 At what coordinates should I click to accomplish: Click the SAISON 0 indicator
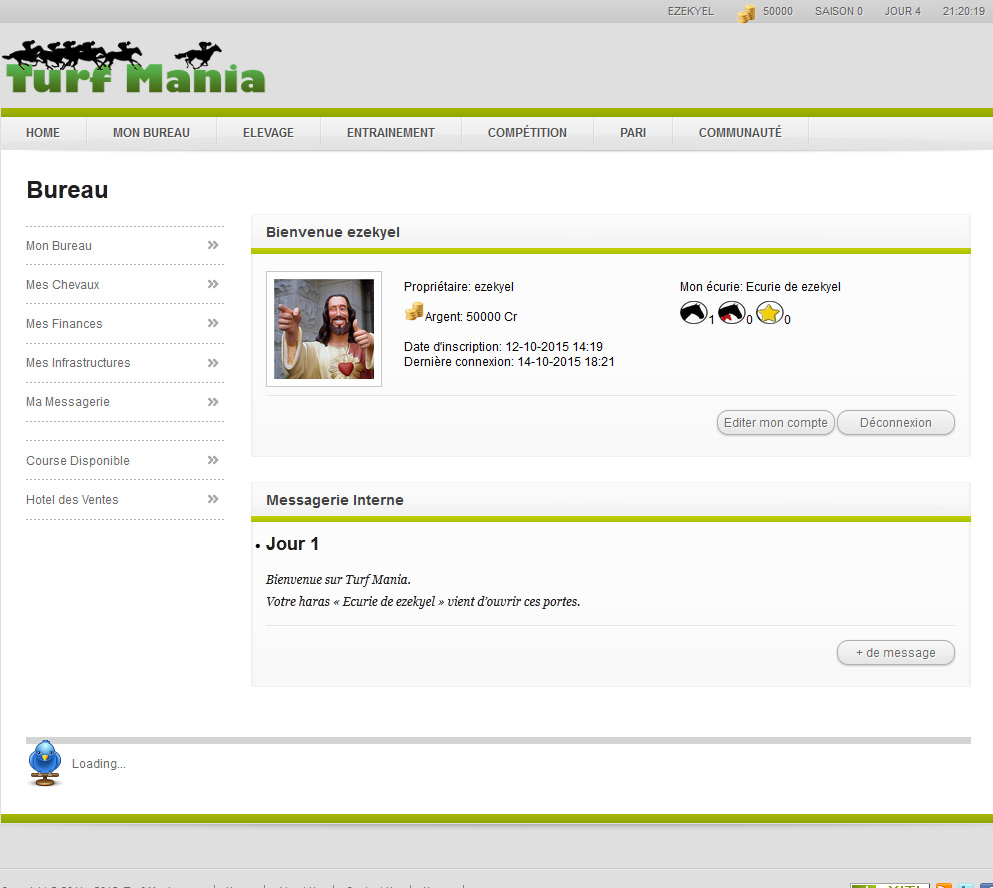838,11
